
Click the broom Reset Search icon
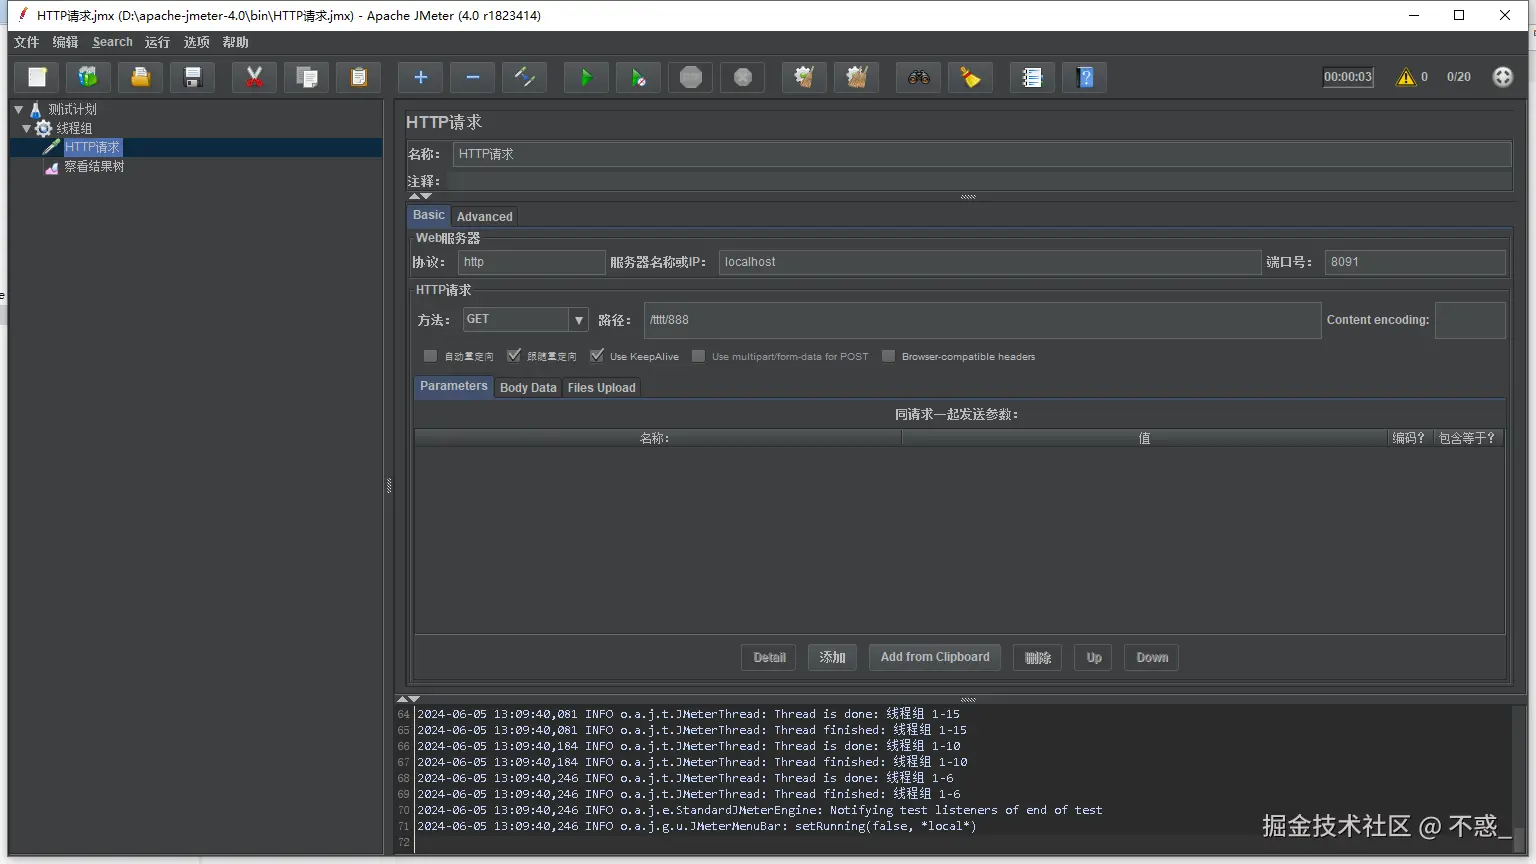point(970,78)
